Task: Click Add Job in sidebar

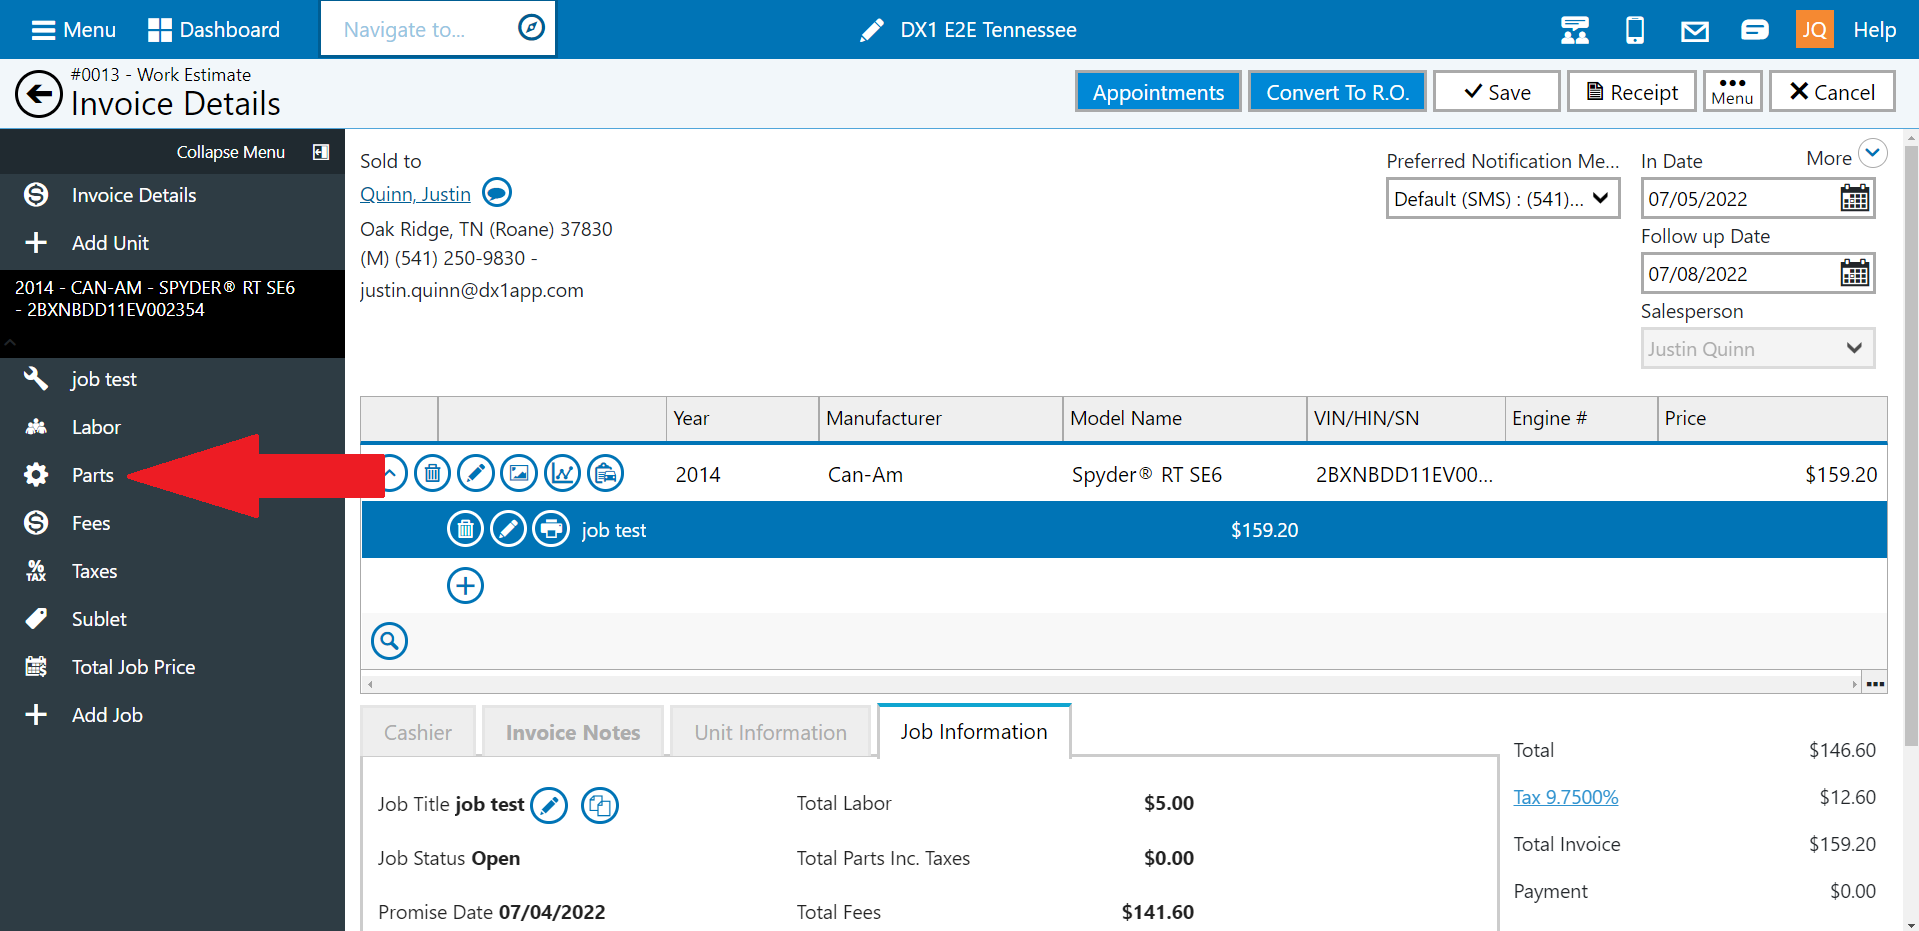Action: point(107,715)
